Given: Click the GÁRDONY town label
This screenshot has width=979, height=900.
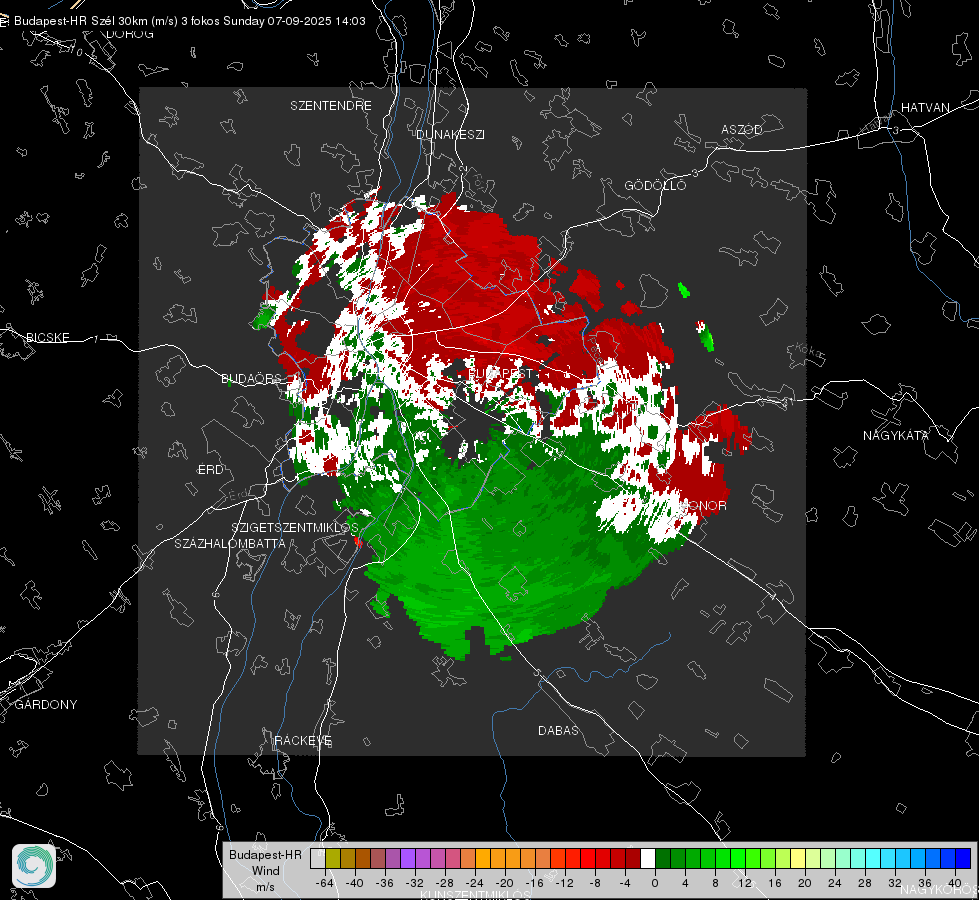Looking at the screenshot, I should click(46, 705).
